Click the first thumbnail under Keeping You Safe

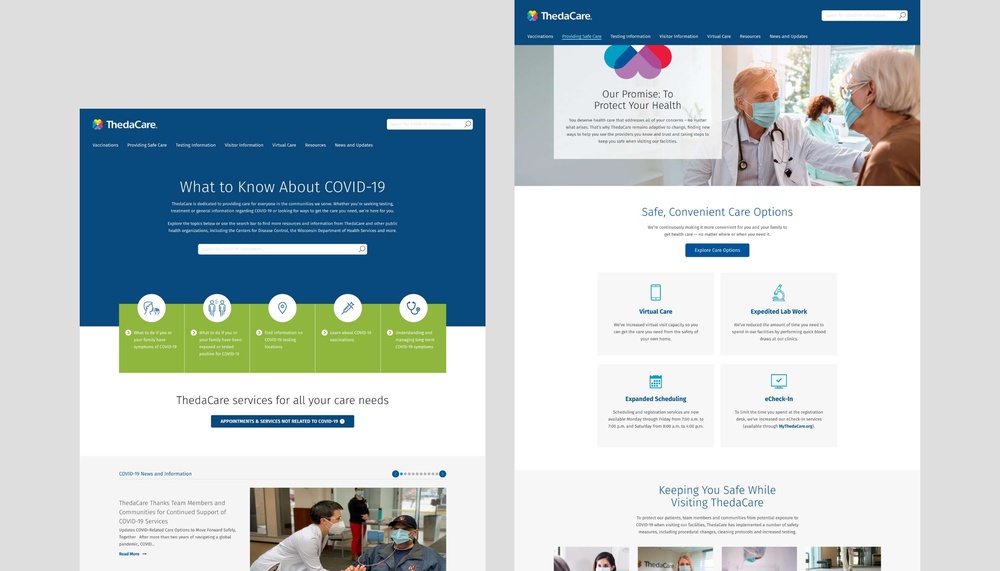click(591, 559)
